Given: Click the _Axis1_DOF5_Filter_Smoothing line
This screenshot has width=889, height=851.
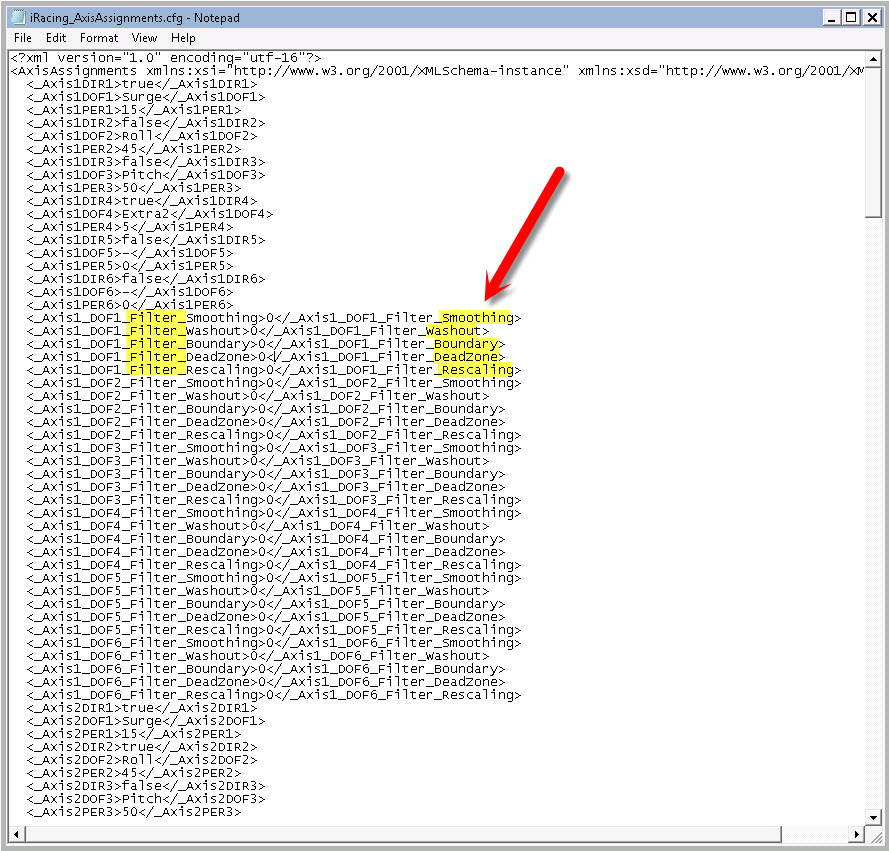Looking at the screenshot, I should point(274,578).
